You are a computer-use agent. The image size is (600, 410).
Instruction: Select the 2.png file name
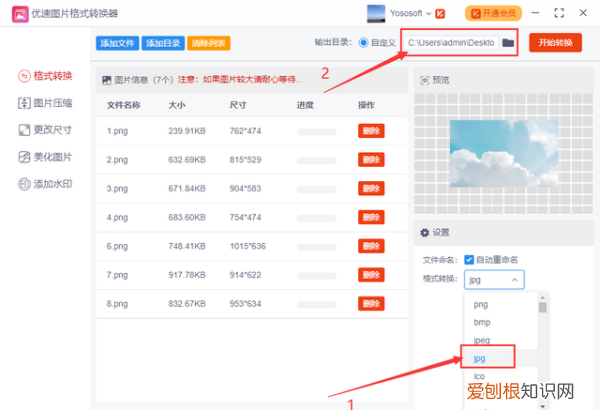pyautogui.click(x=117, y=160)
